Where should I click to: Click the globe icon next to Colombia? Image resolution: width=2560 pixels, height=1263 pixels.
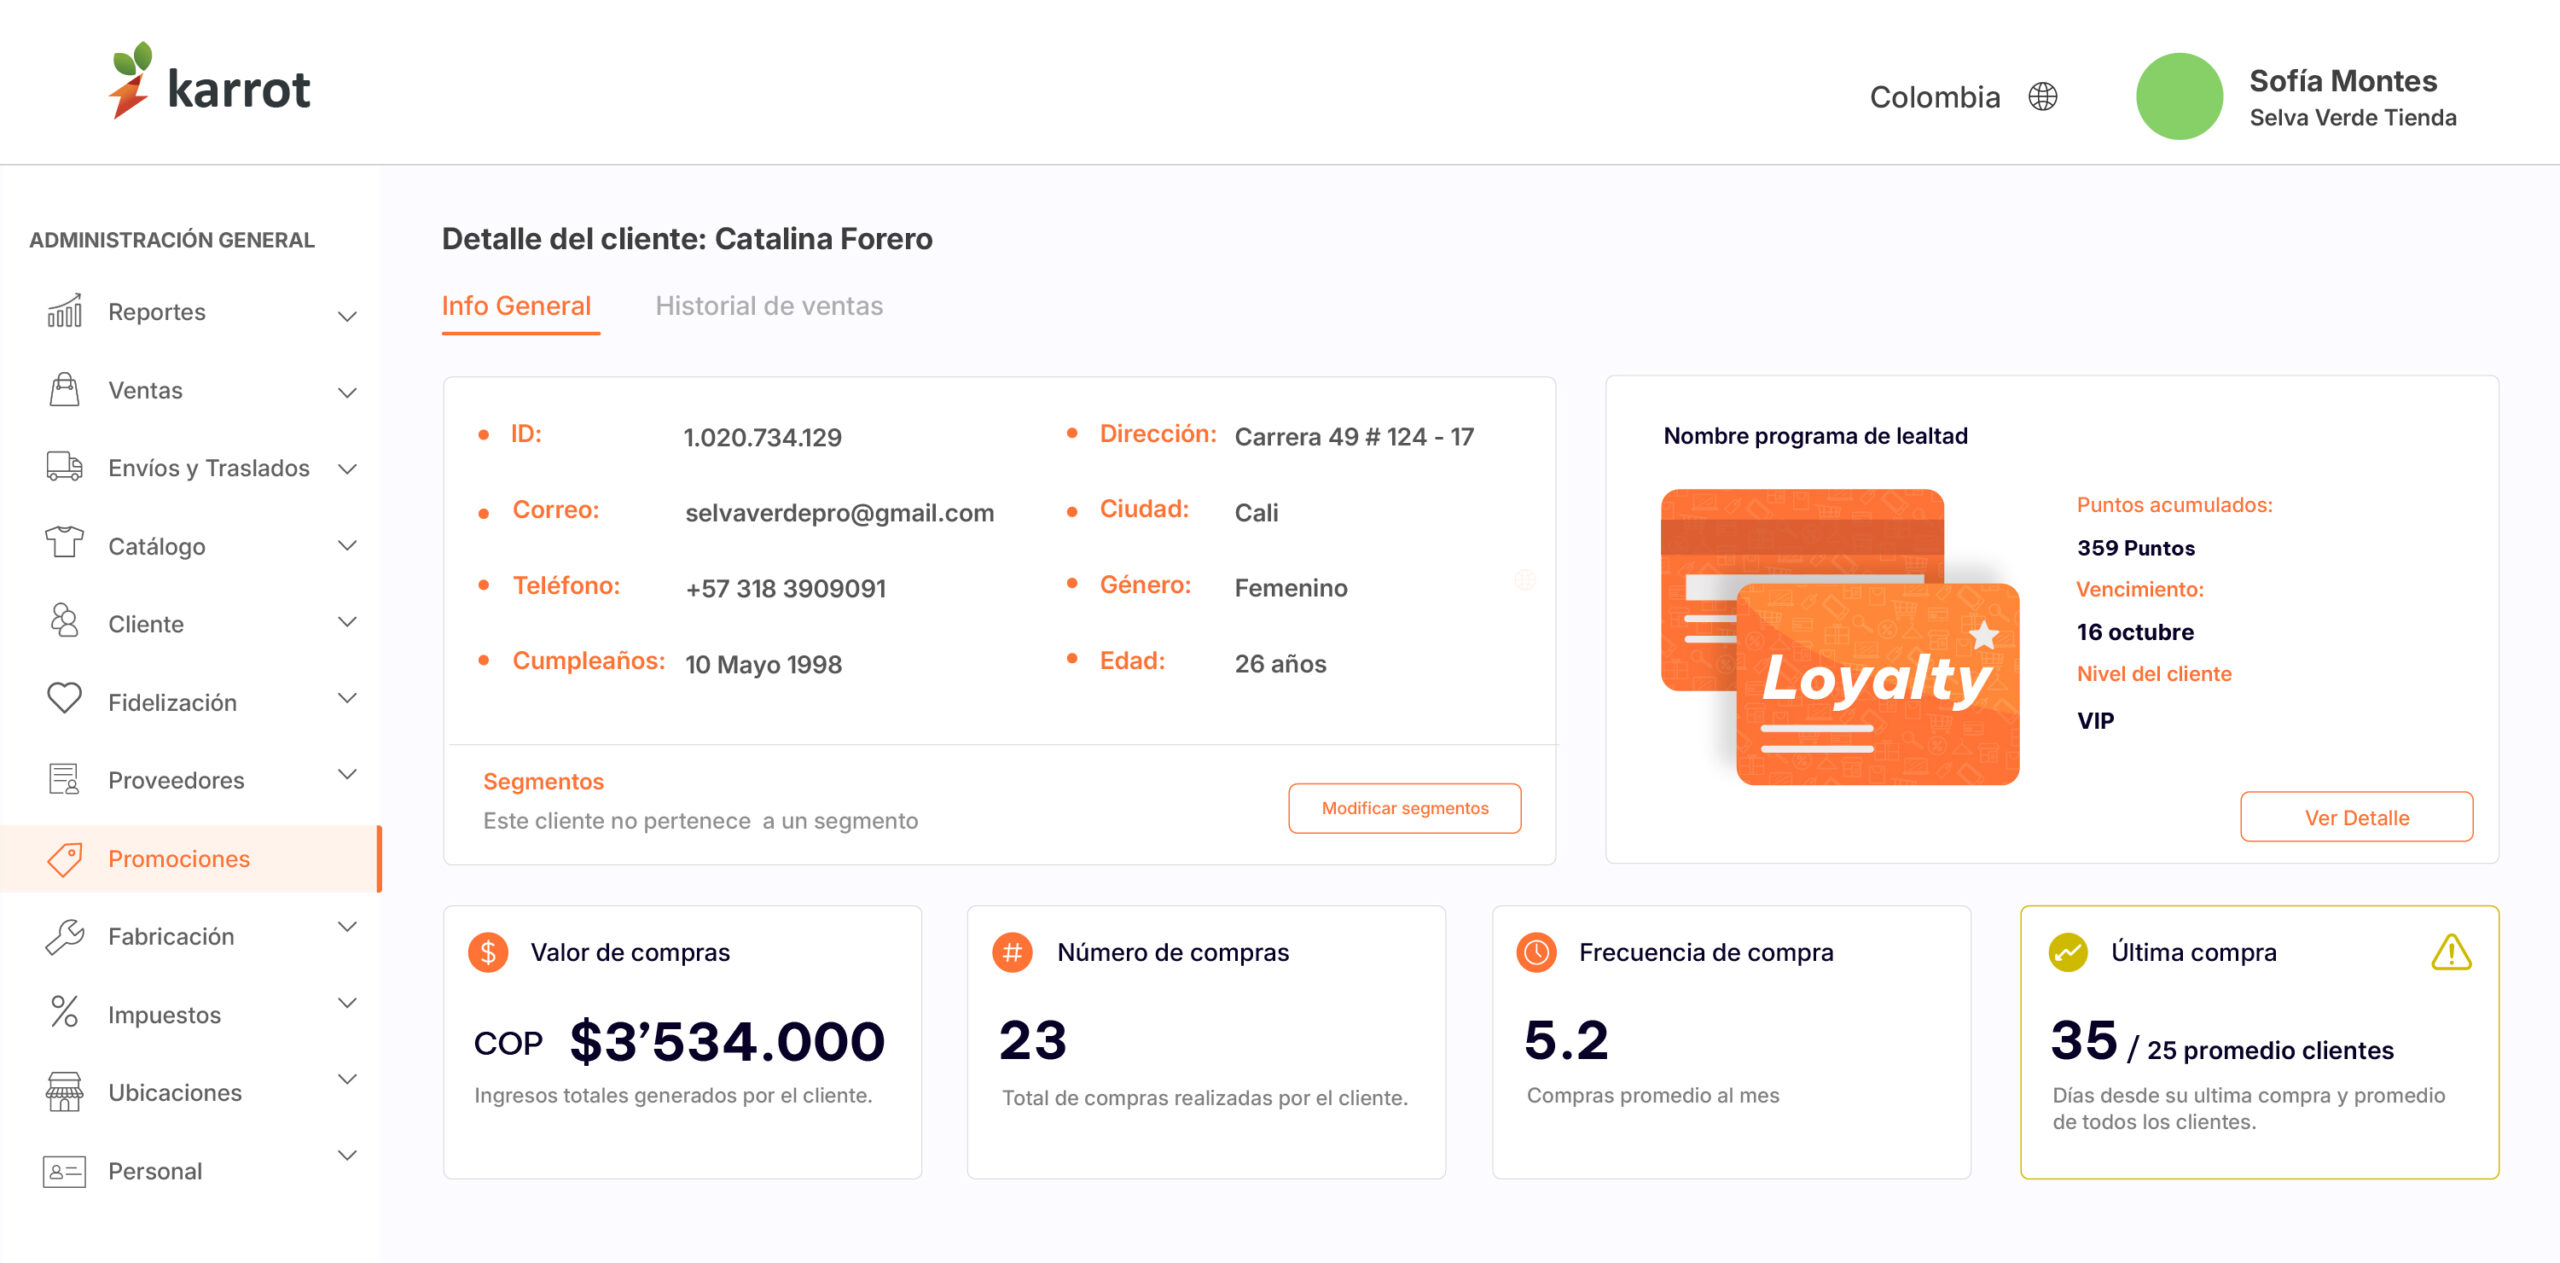pos(2042,97)
